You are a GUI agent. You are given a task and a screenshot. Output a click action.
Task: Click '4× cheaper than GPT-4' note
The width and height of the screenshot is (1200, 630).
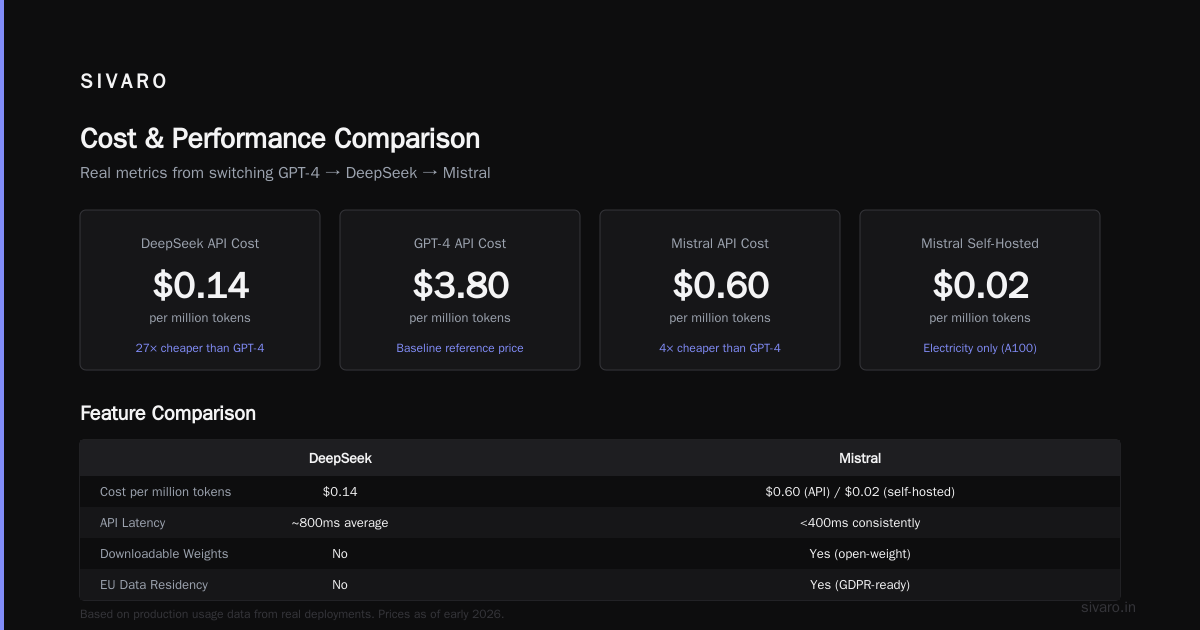720,348
